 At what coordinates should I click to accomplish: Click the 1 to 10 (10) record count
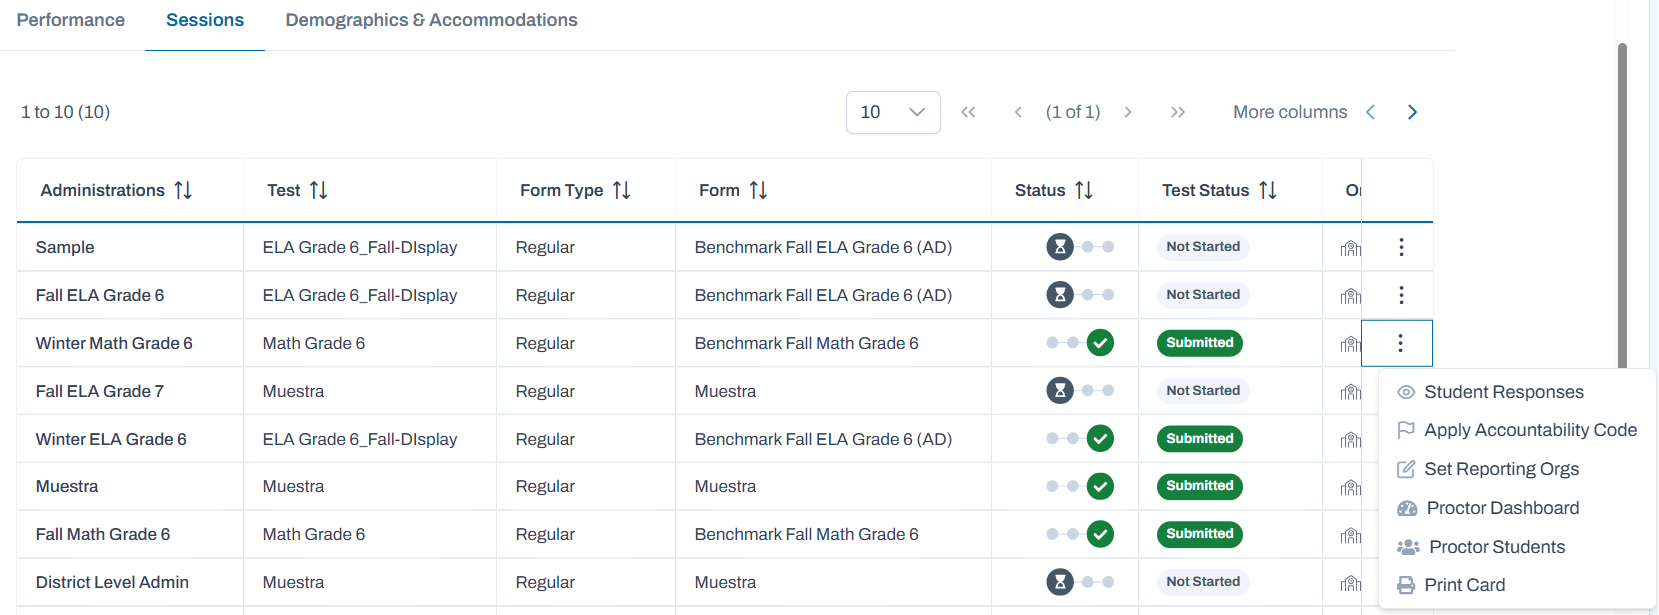click(x=65, y=112)
